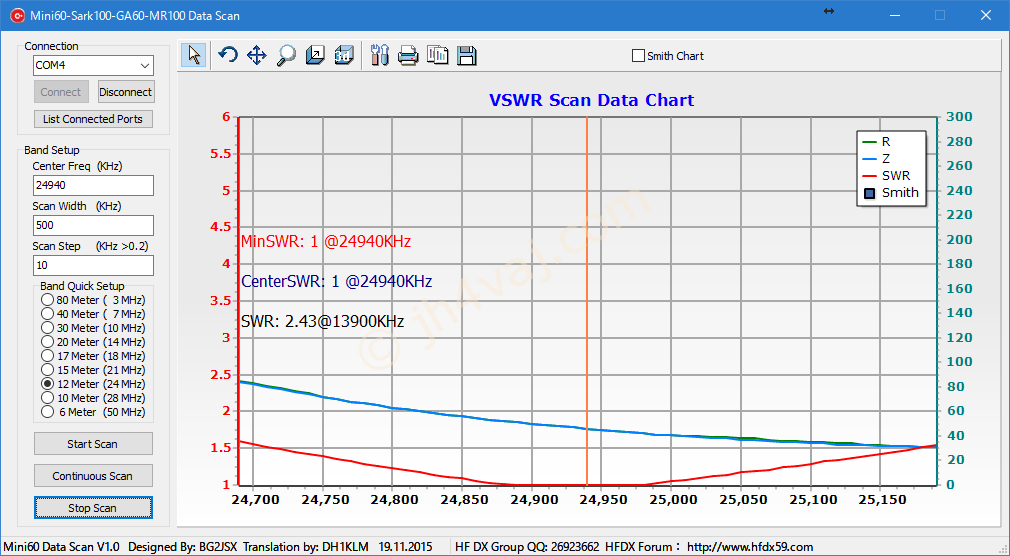Click the application logo in title bar
Viewport: 1010px width, 556px height.
17,15
